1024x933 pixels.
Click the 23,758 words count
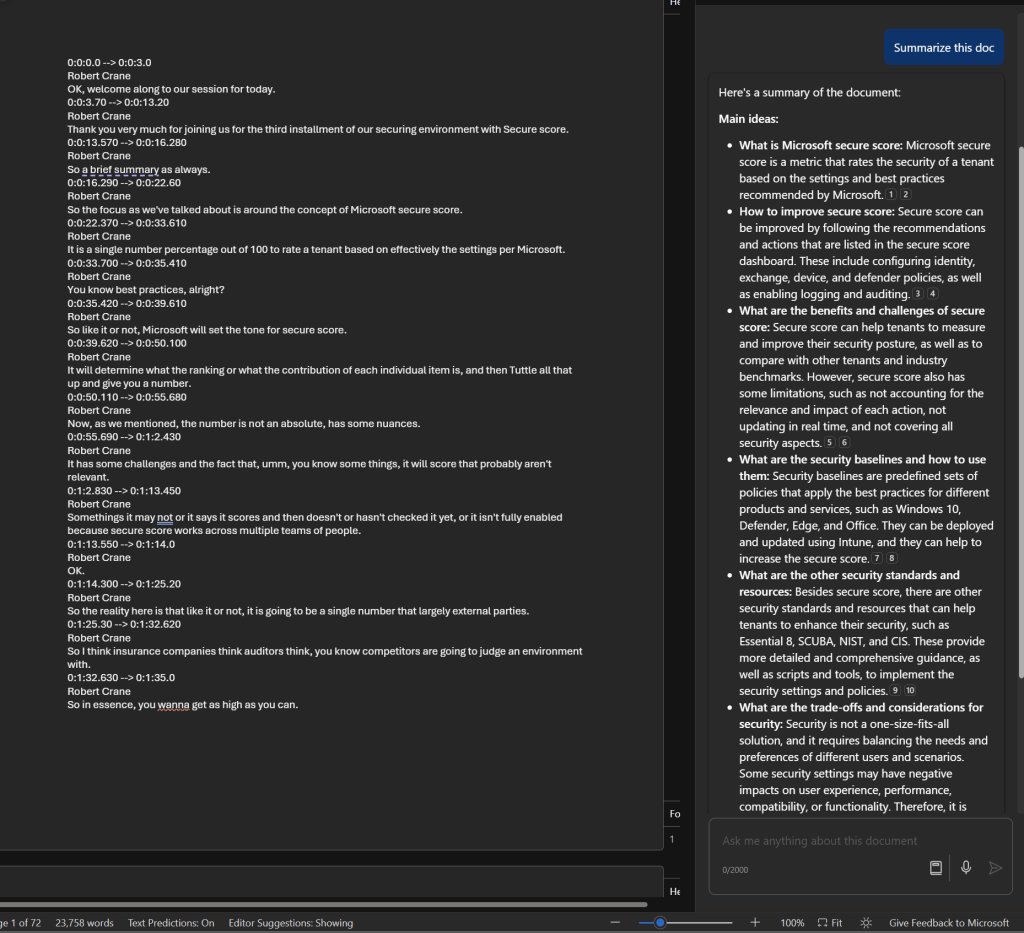tap(84, 922)
